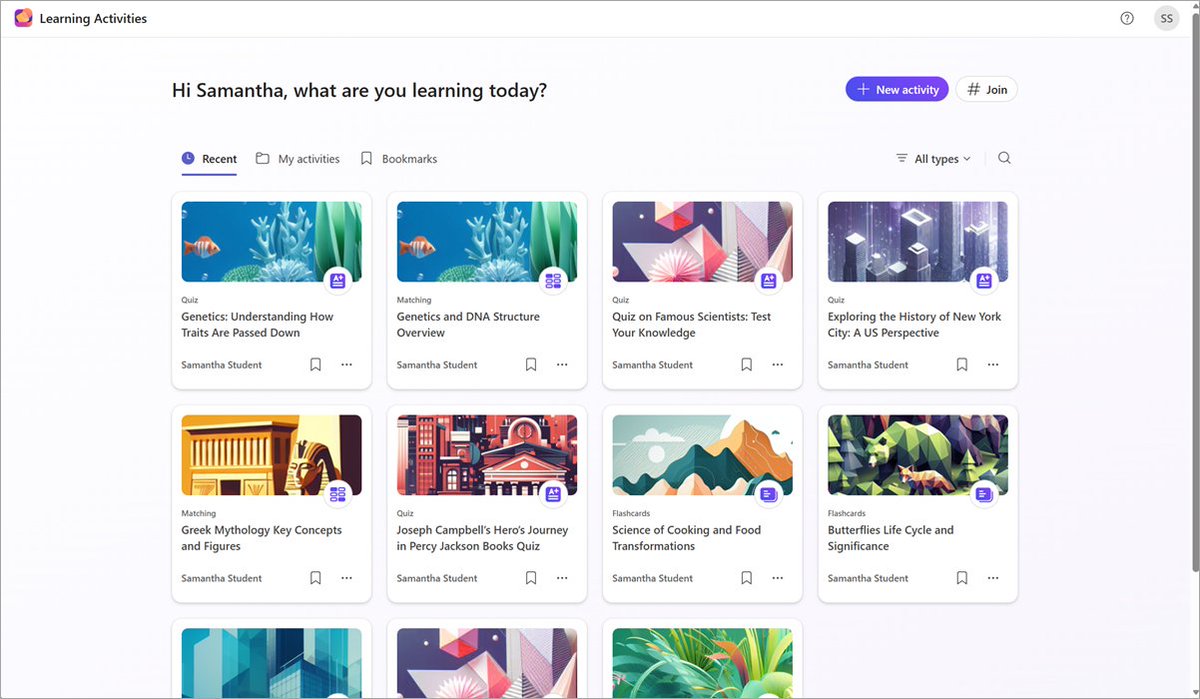Image resolution: width=1200 pixels, height=699 pixels.
Task: Open more options for Quiz on Famous Scientists
Action: 778,365
